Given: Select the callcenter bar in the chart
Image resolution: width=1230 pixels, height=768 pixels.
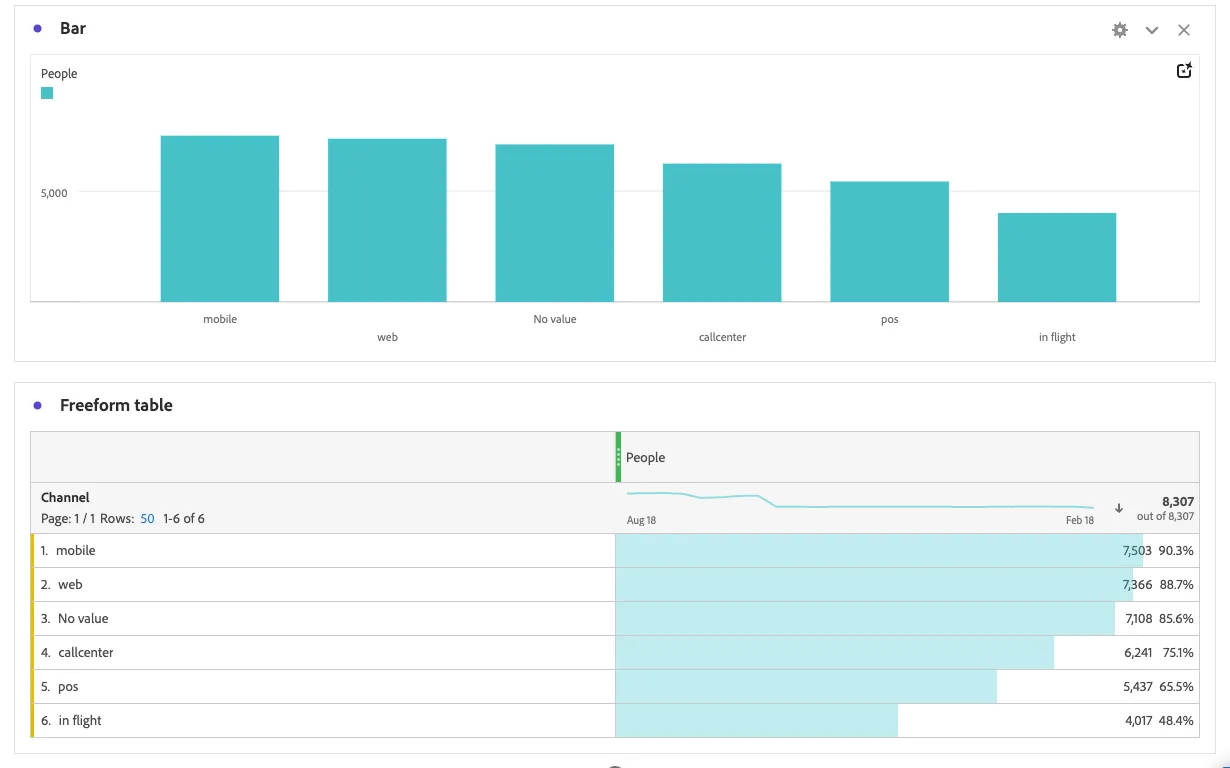Looking at the screenshot, I should pos(722,232).
